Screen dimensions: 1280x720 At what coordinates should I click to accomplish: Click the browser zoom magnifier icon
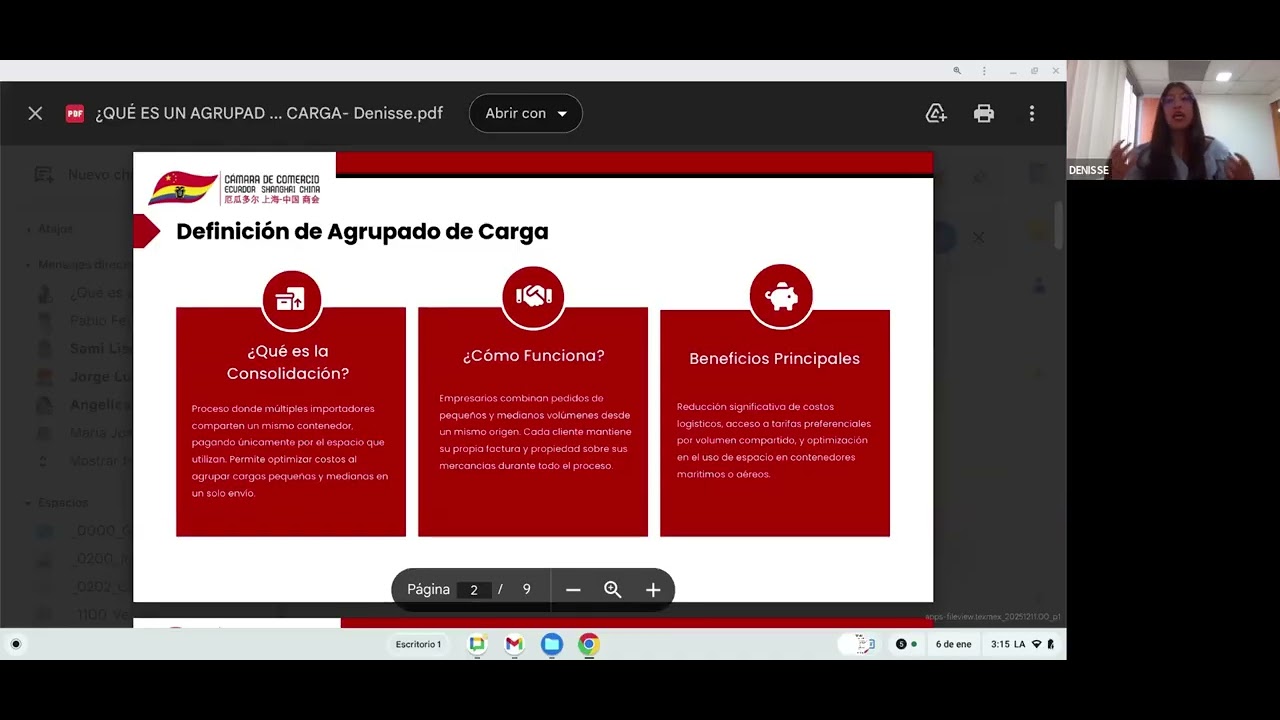(957, 71)
